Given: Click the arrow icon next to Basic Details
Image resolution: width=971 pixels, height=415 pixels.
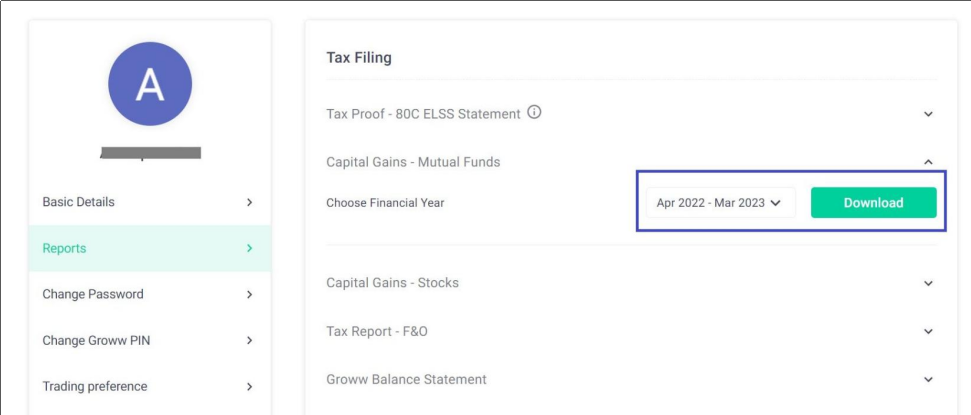Looking at the screenshot, I should point(250,202).
